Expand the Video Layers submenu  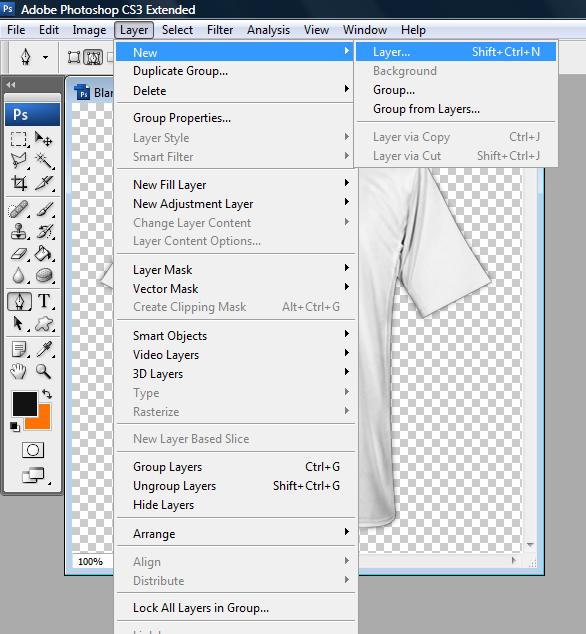click(x=235, y=355)
